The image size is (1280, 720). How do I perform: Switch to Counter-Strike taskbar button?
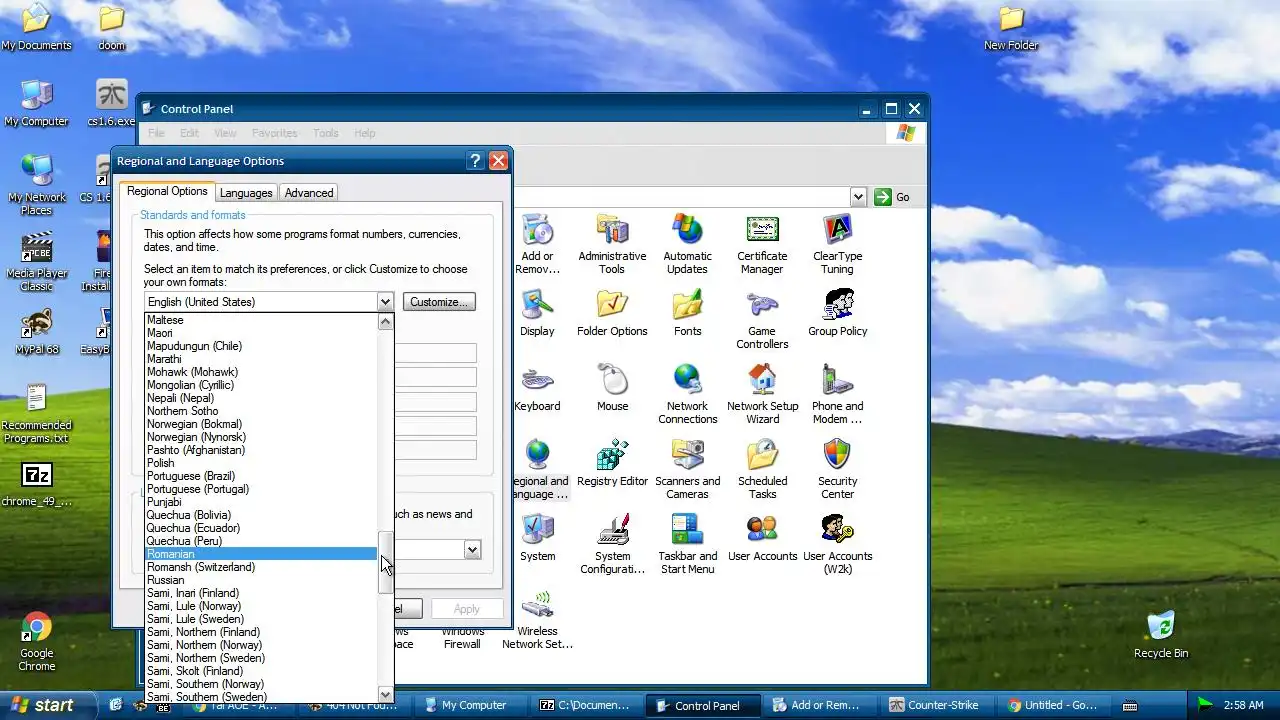point(935,705)
